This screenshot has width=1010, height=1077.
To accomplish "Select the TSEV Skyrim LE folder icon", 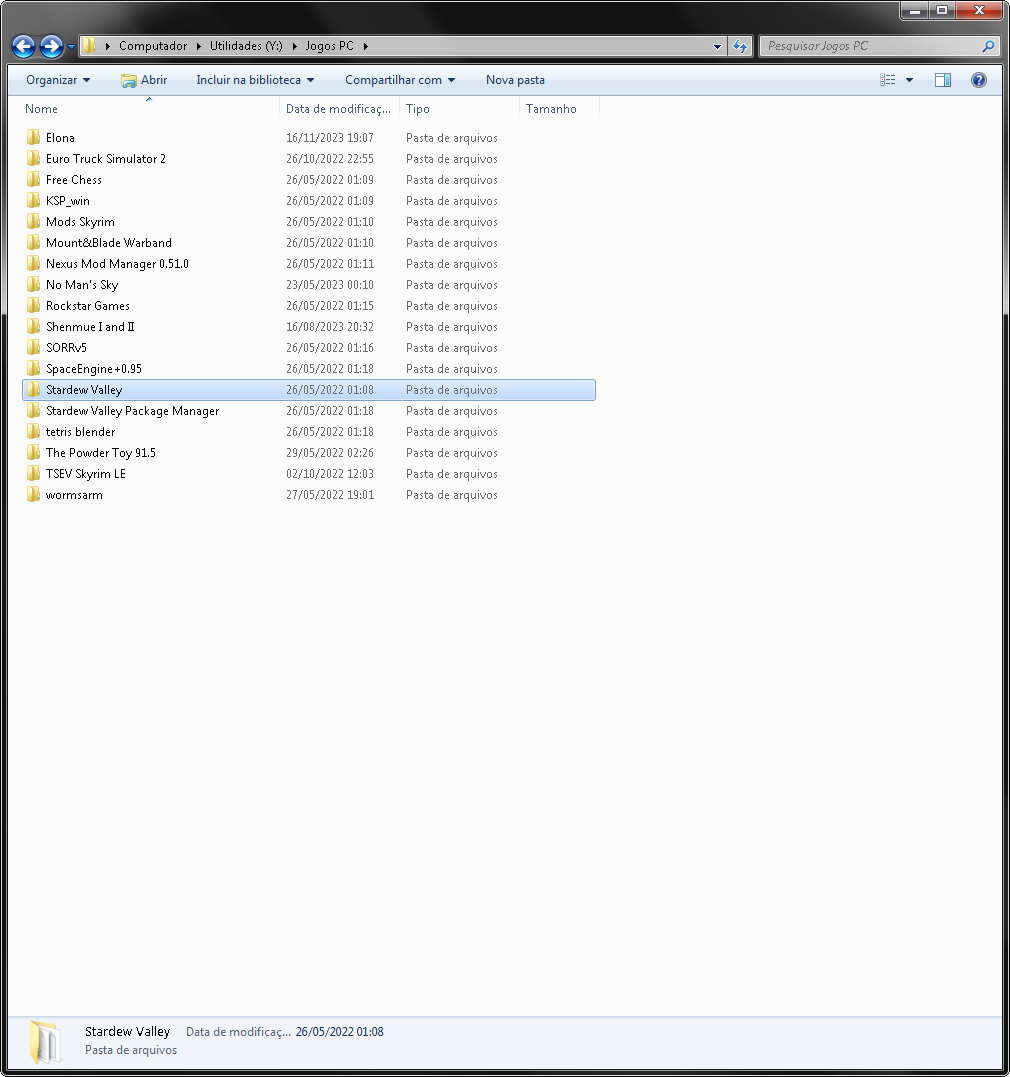I will pos(33,474).
